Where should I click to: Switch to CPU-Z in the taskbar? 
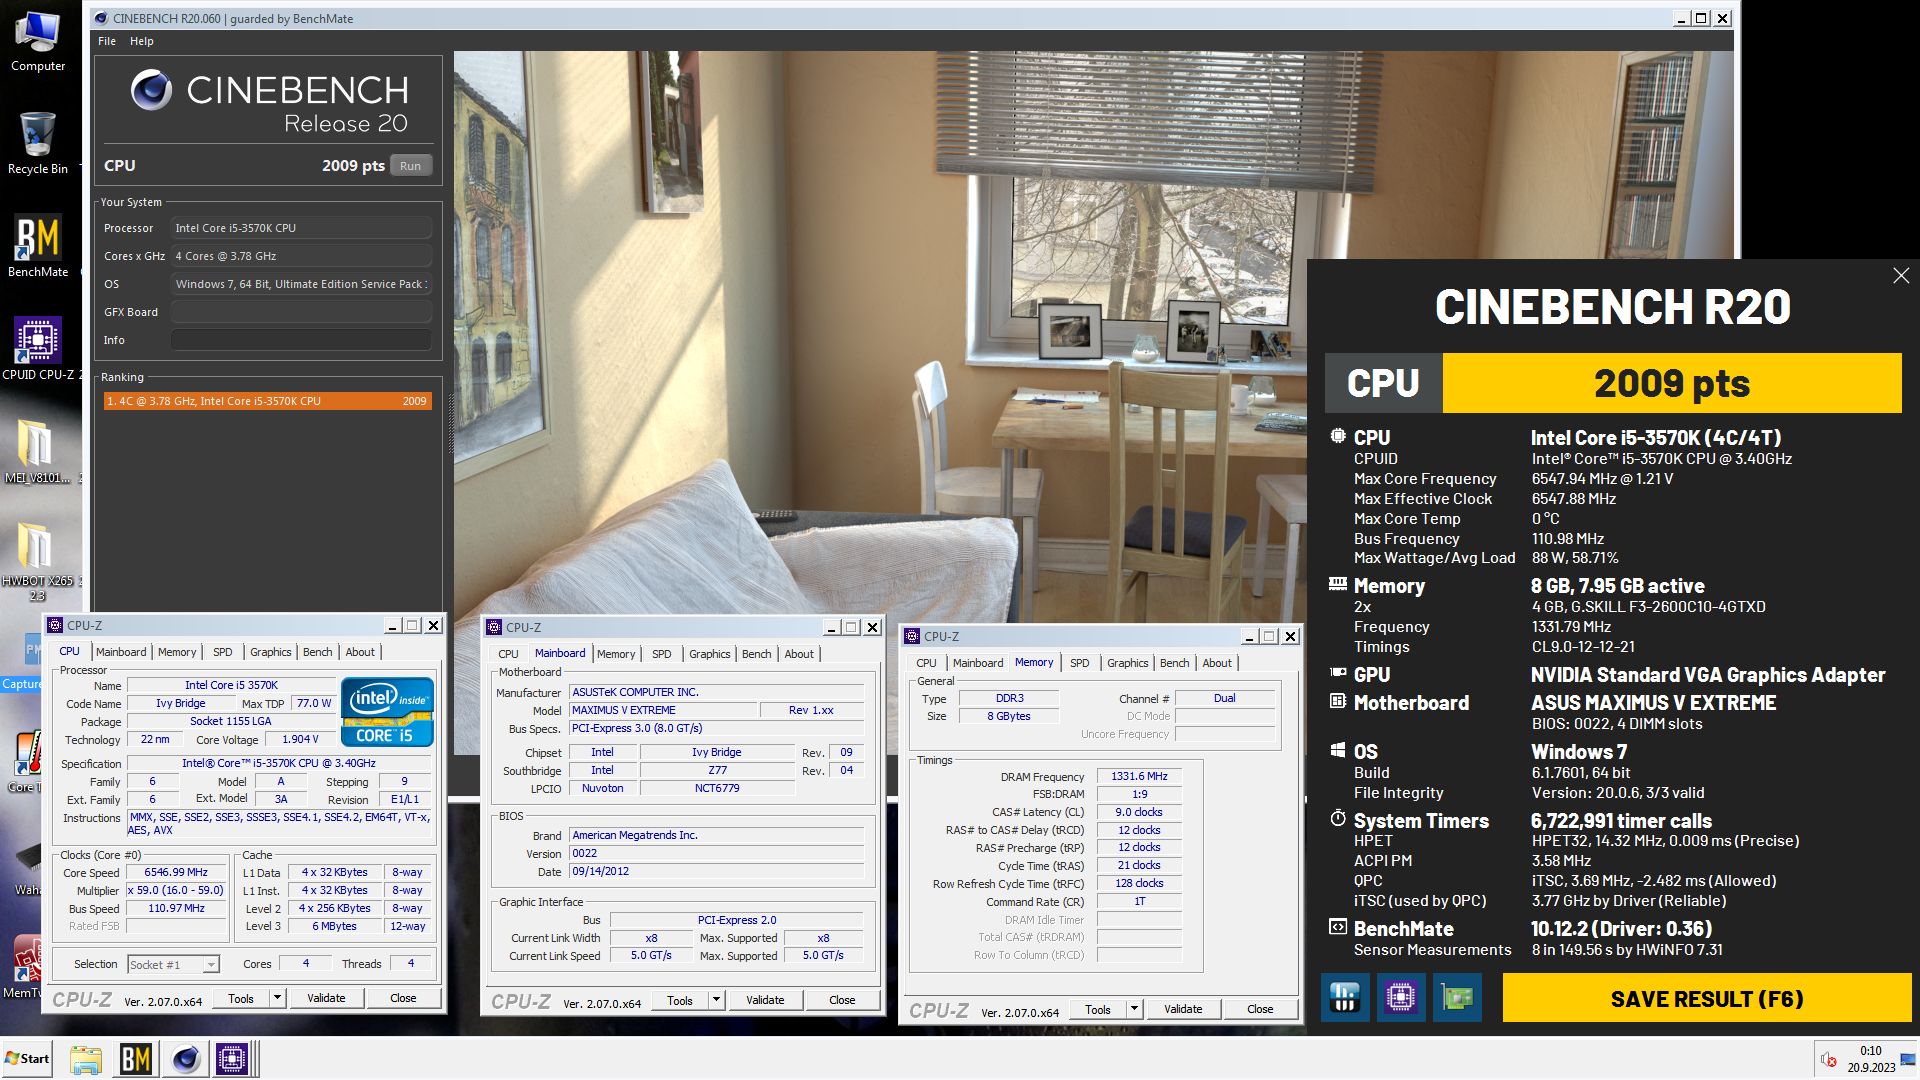[x=233, y=1059]
